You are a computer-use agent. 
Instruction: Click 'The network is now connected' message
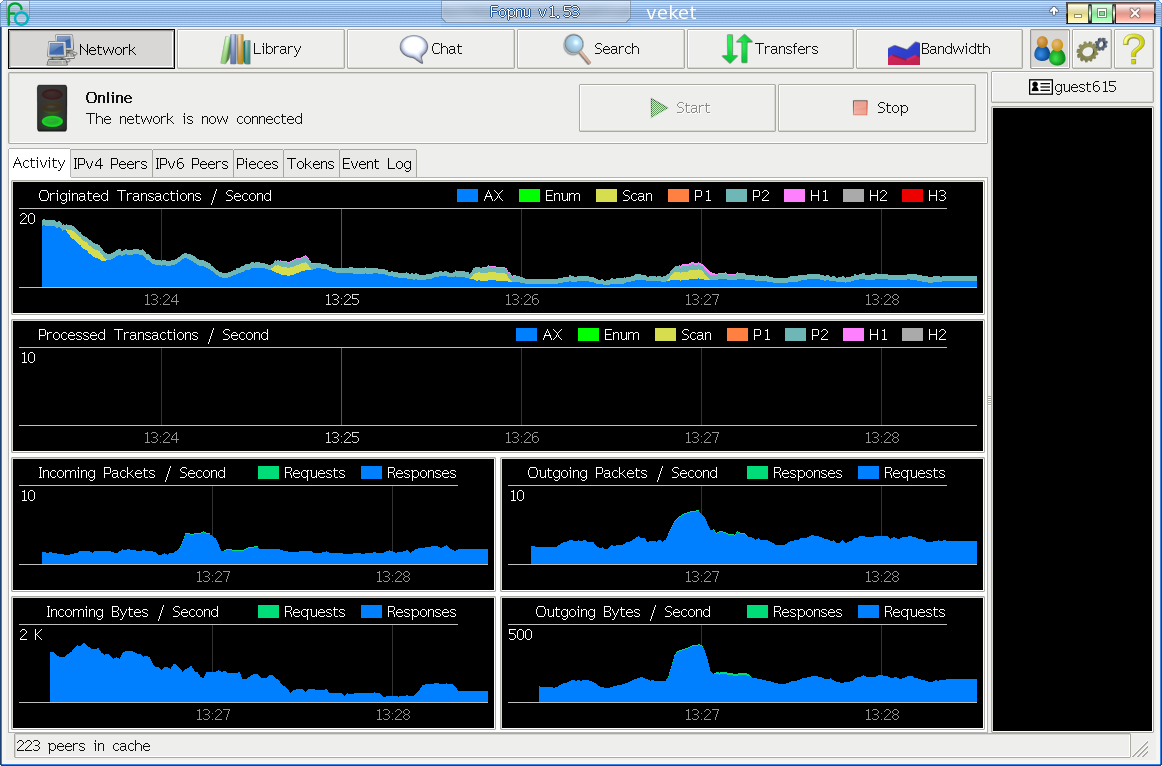194,119
